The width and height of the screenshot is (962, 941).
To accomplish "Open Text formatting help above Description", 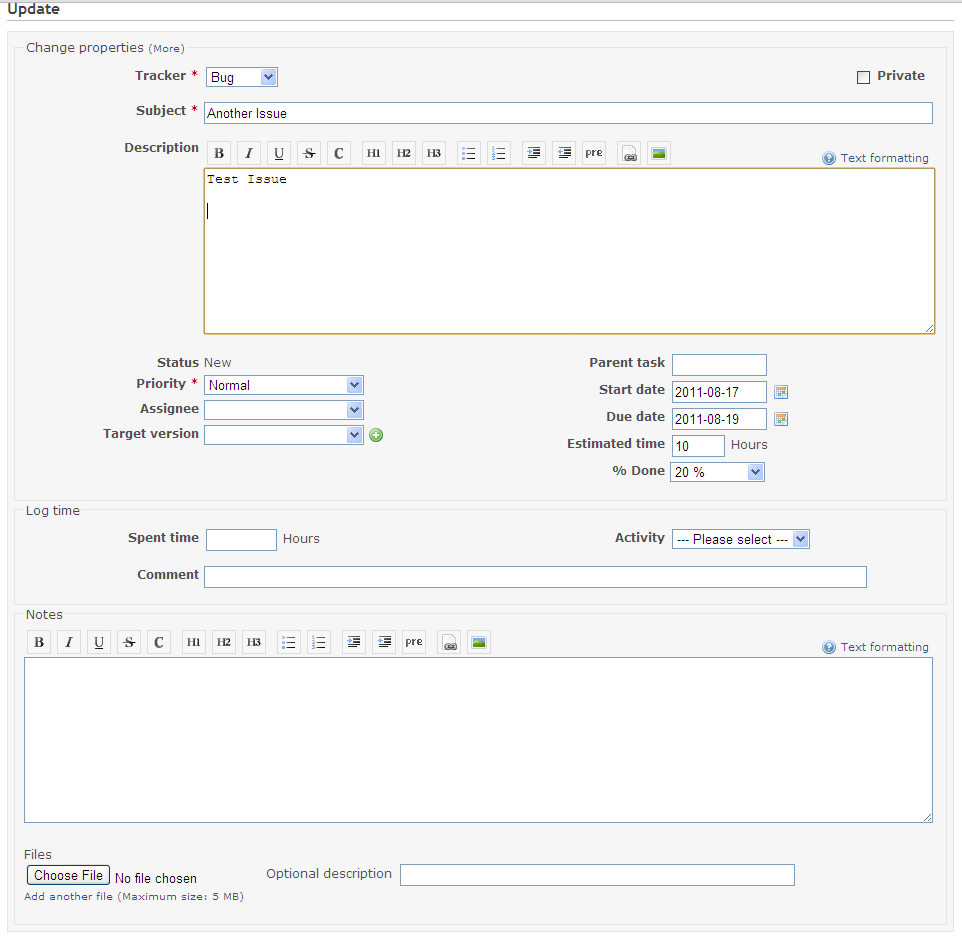I will click(x=884, y=158).
